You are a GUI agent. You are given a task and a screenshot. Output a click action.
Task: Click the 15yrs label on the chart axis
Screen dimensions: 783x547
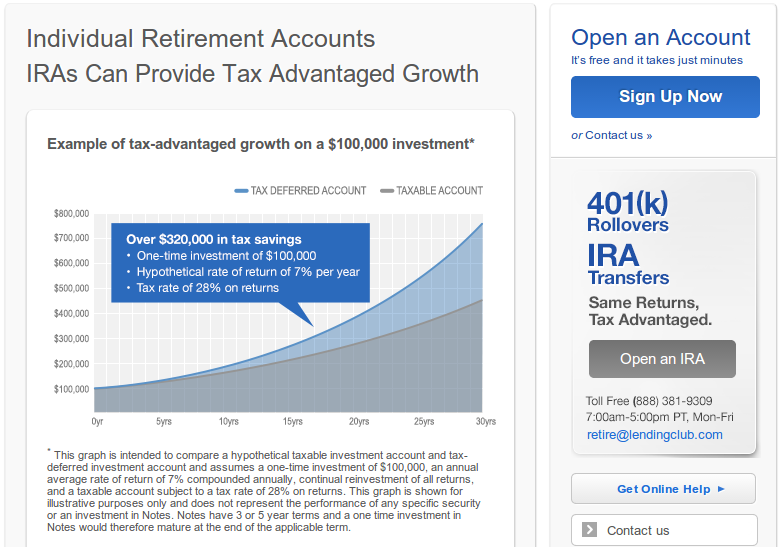tap(293, 422)
